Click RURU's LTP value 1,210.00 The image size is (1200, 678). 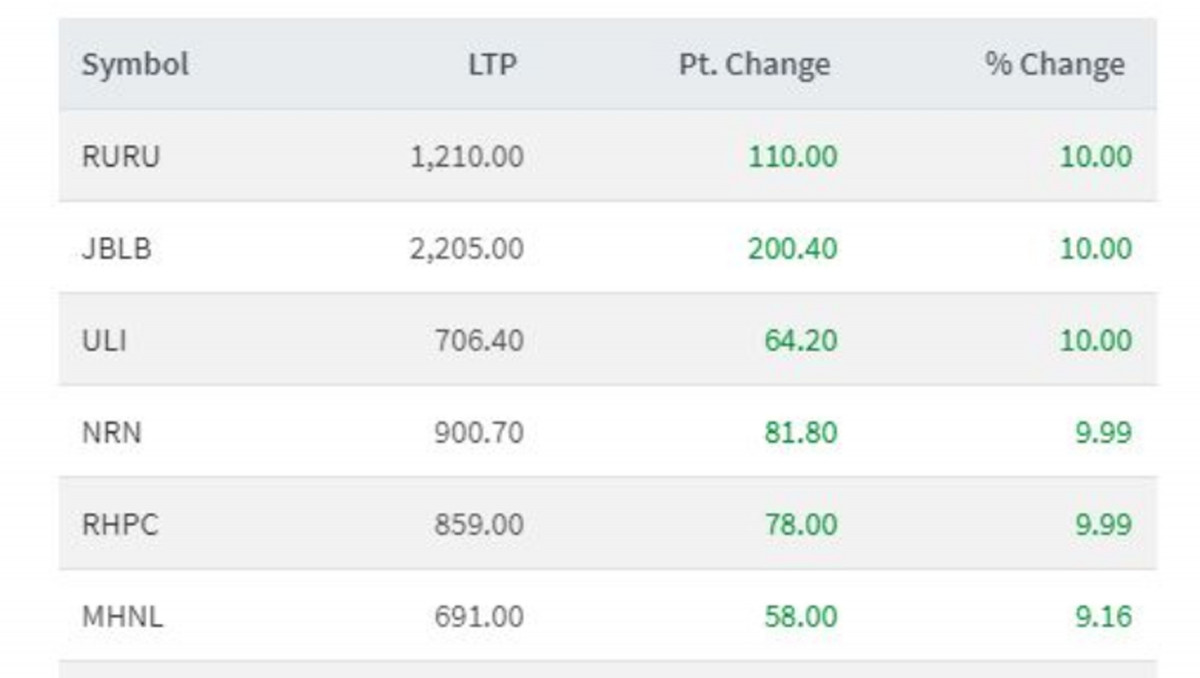click(466, 157)
